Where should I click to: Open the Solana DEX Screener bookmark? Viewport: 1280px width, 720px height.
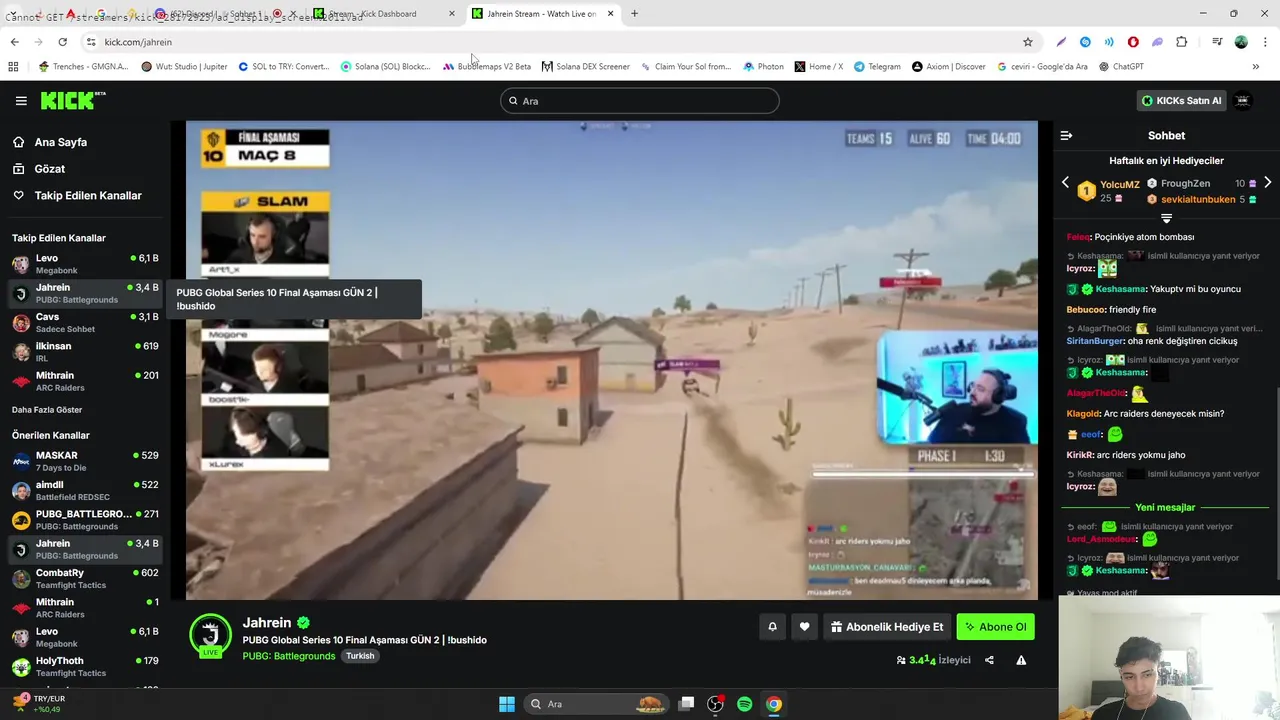[585, 66]
